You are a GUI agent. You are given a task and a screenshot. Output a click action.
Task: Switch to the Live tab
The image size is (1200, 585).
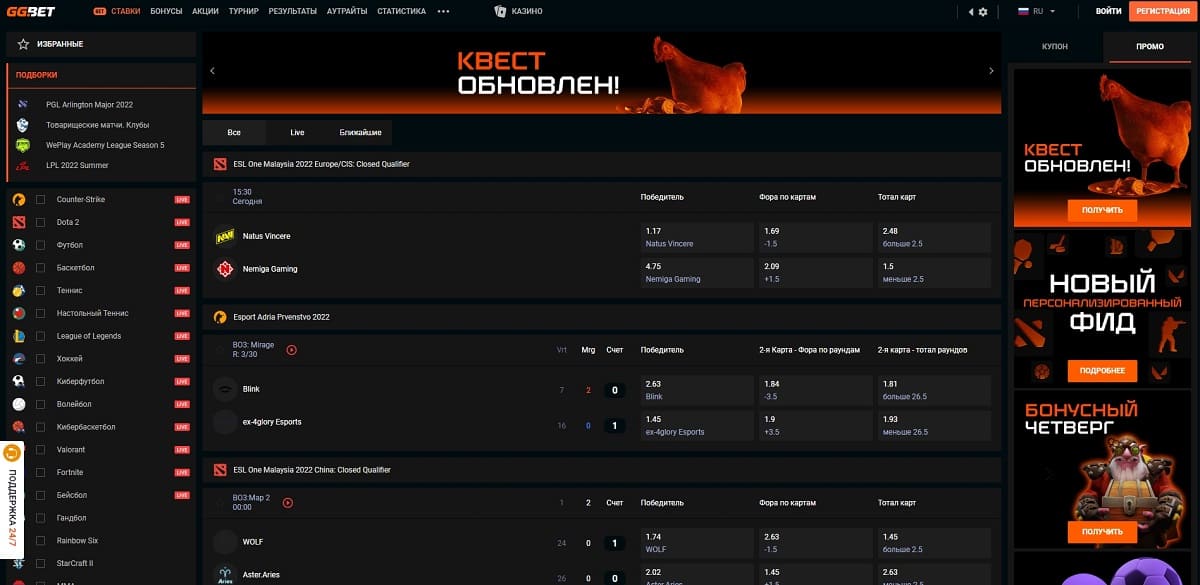[x=297, y=132]
